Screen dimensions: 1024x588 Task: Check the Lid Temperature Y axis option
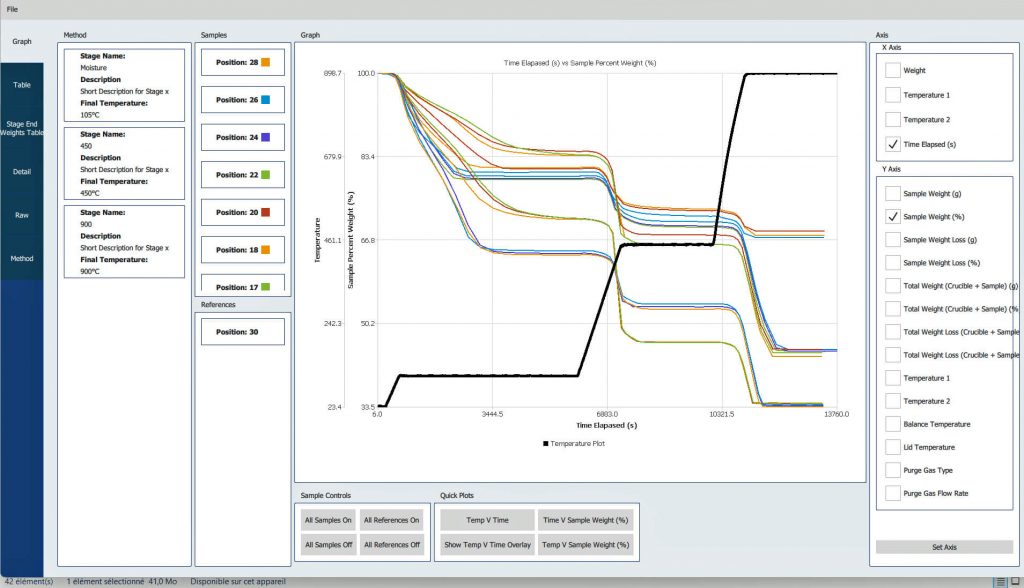click(893, 447)
